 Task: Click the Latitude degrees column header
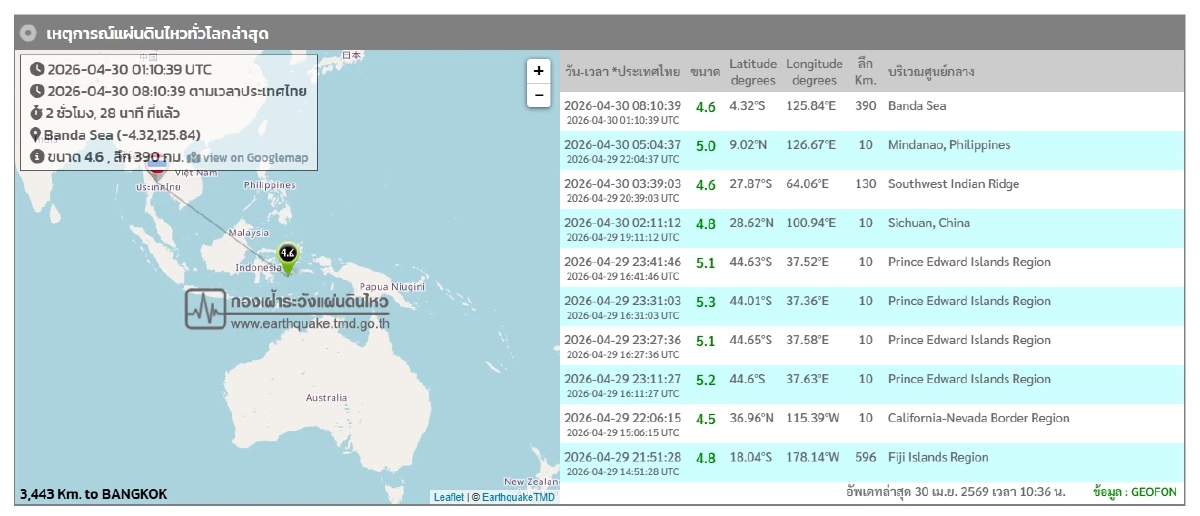752,72
